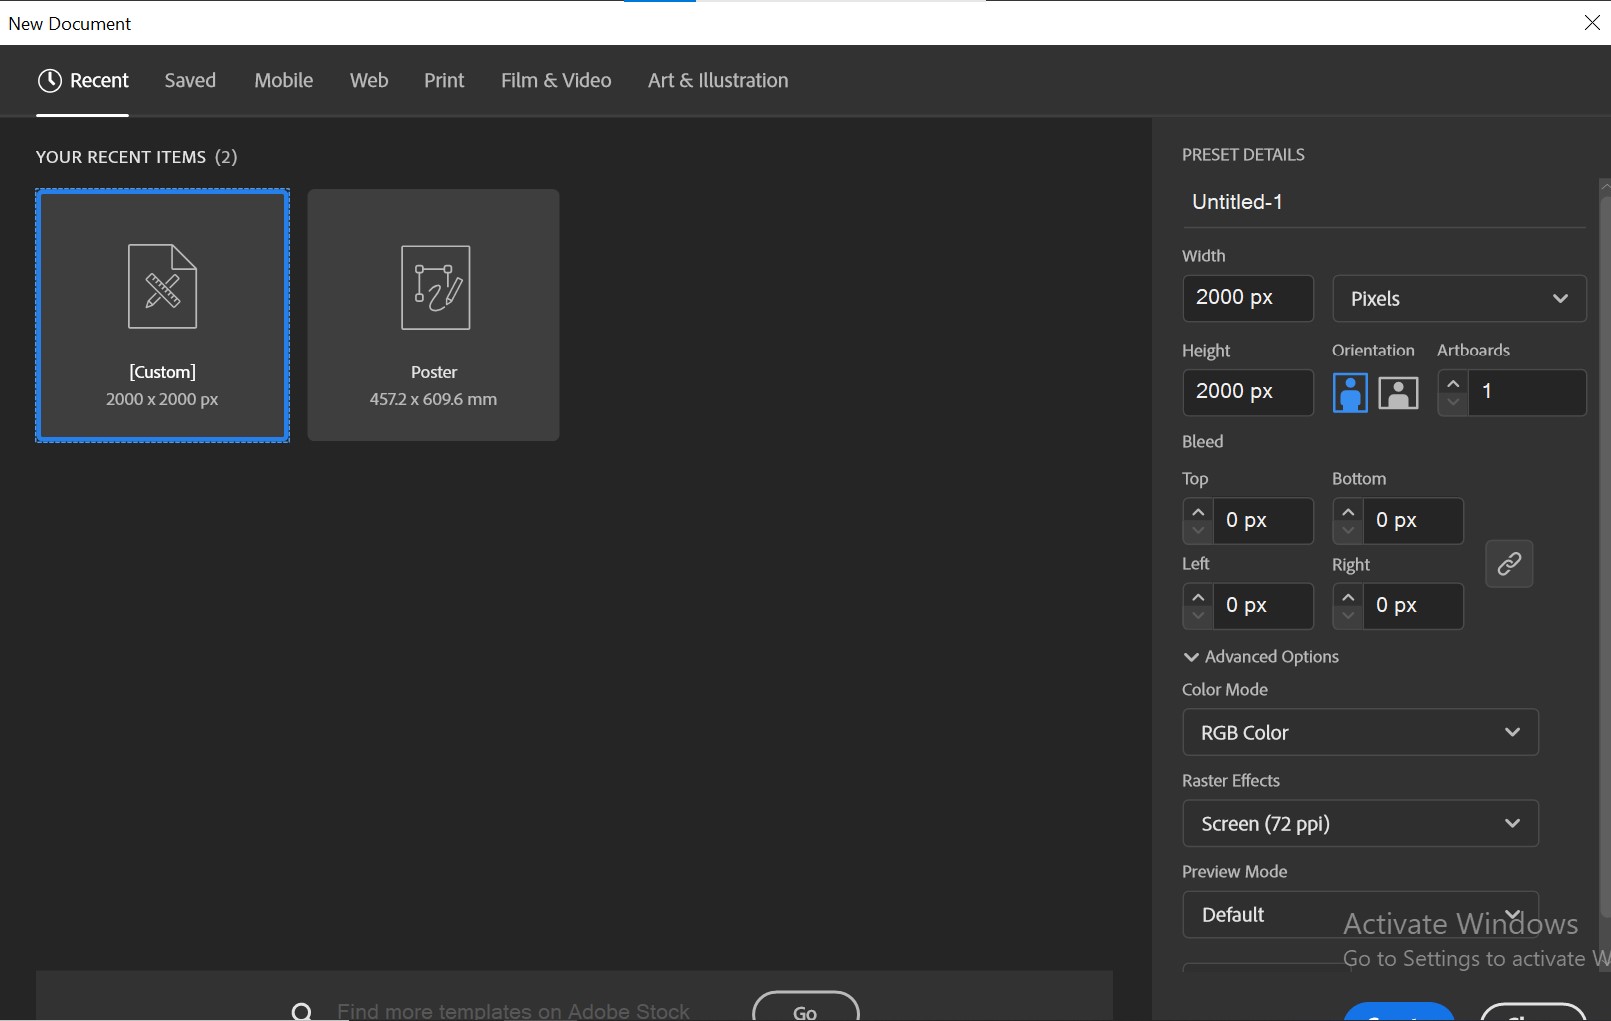Click the Adobe Stock search field
The width and height of the screenshot is (1611, 1021).
pyautogui.click(x=513, y=1011)
